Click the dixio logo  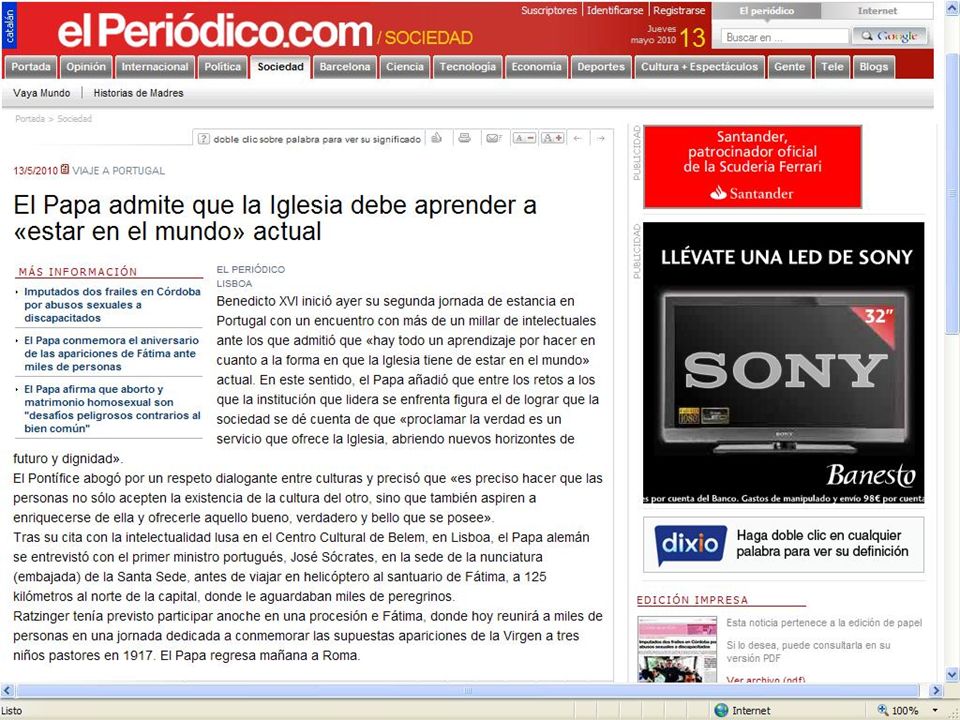690,544
